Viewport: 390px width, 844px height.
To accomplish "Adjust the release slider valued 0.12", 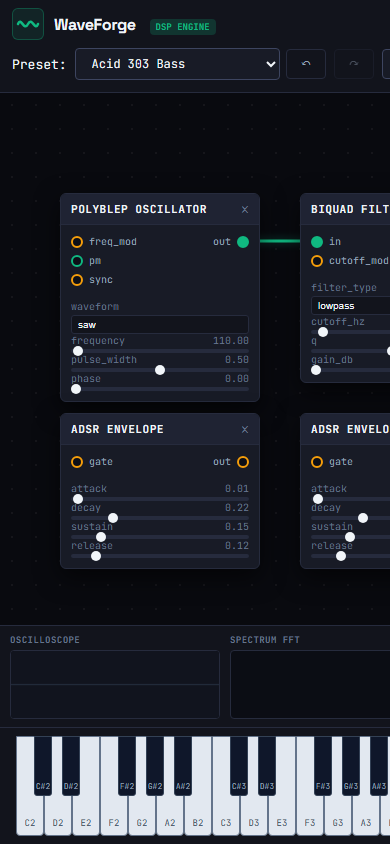I will point(160,555).
